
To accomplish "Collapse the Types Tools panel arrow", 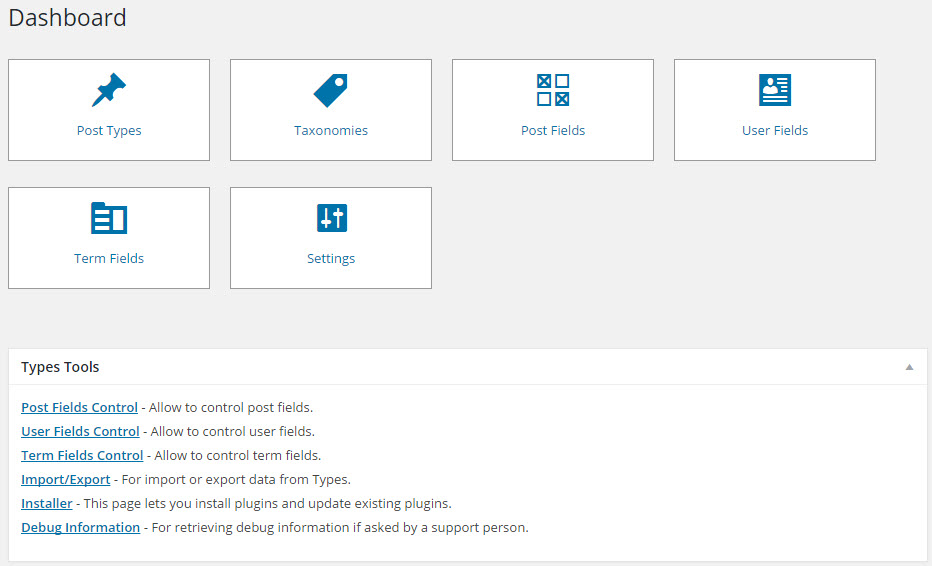I will (909, 367).
